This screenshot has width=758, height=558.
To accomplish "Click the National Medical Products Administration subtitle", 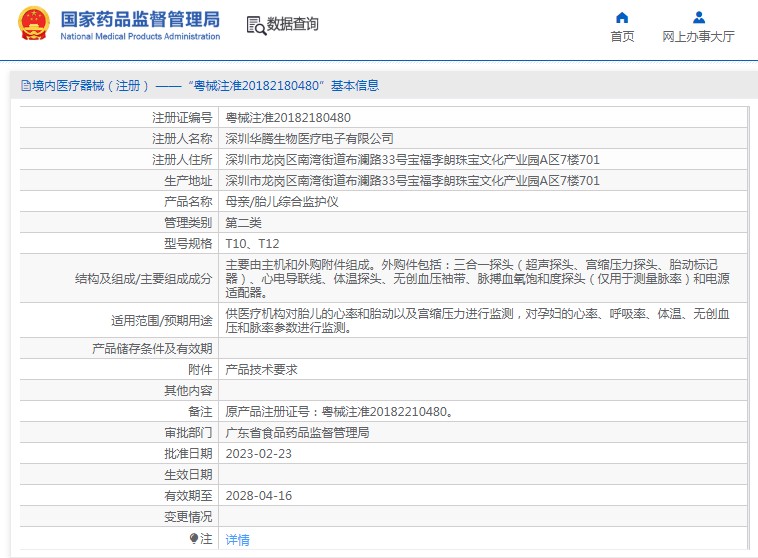I will [x=140, y=36].
